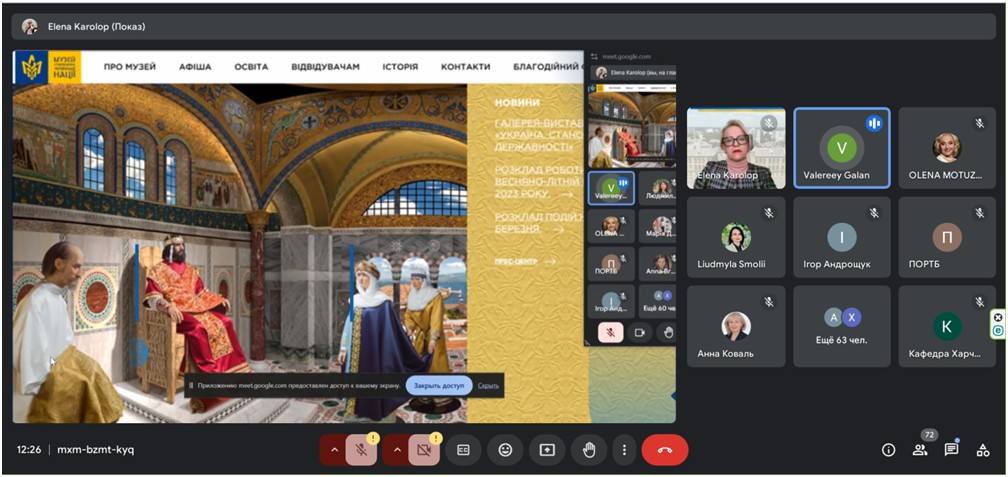This screenshot has width=1008, height=477.
Task: Expand video settings chevron beside camera
Action: coord(396,451)
